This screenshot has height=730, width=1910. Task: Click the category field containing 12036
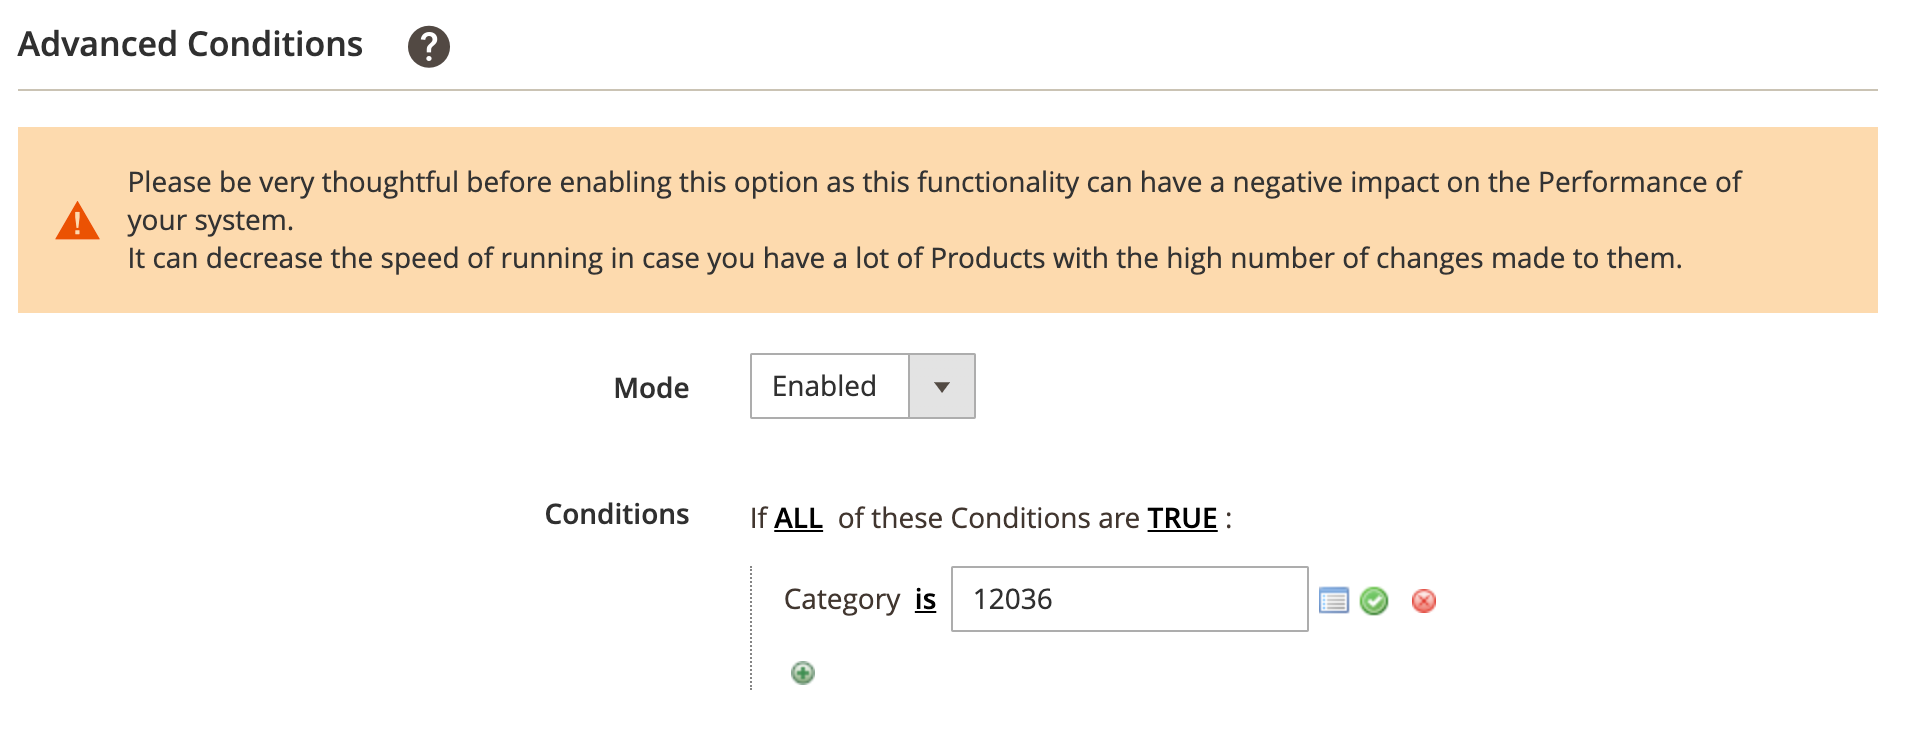[1129, 599]
